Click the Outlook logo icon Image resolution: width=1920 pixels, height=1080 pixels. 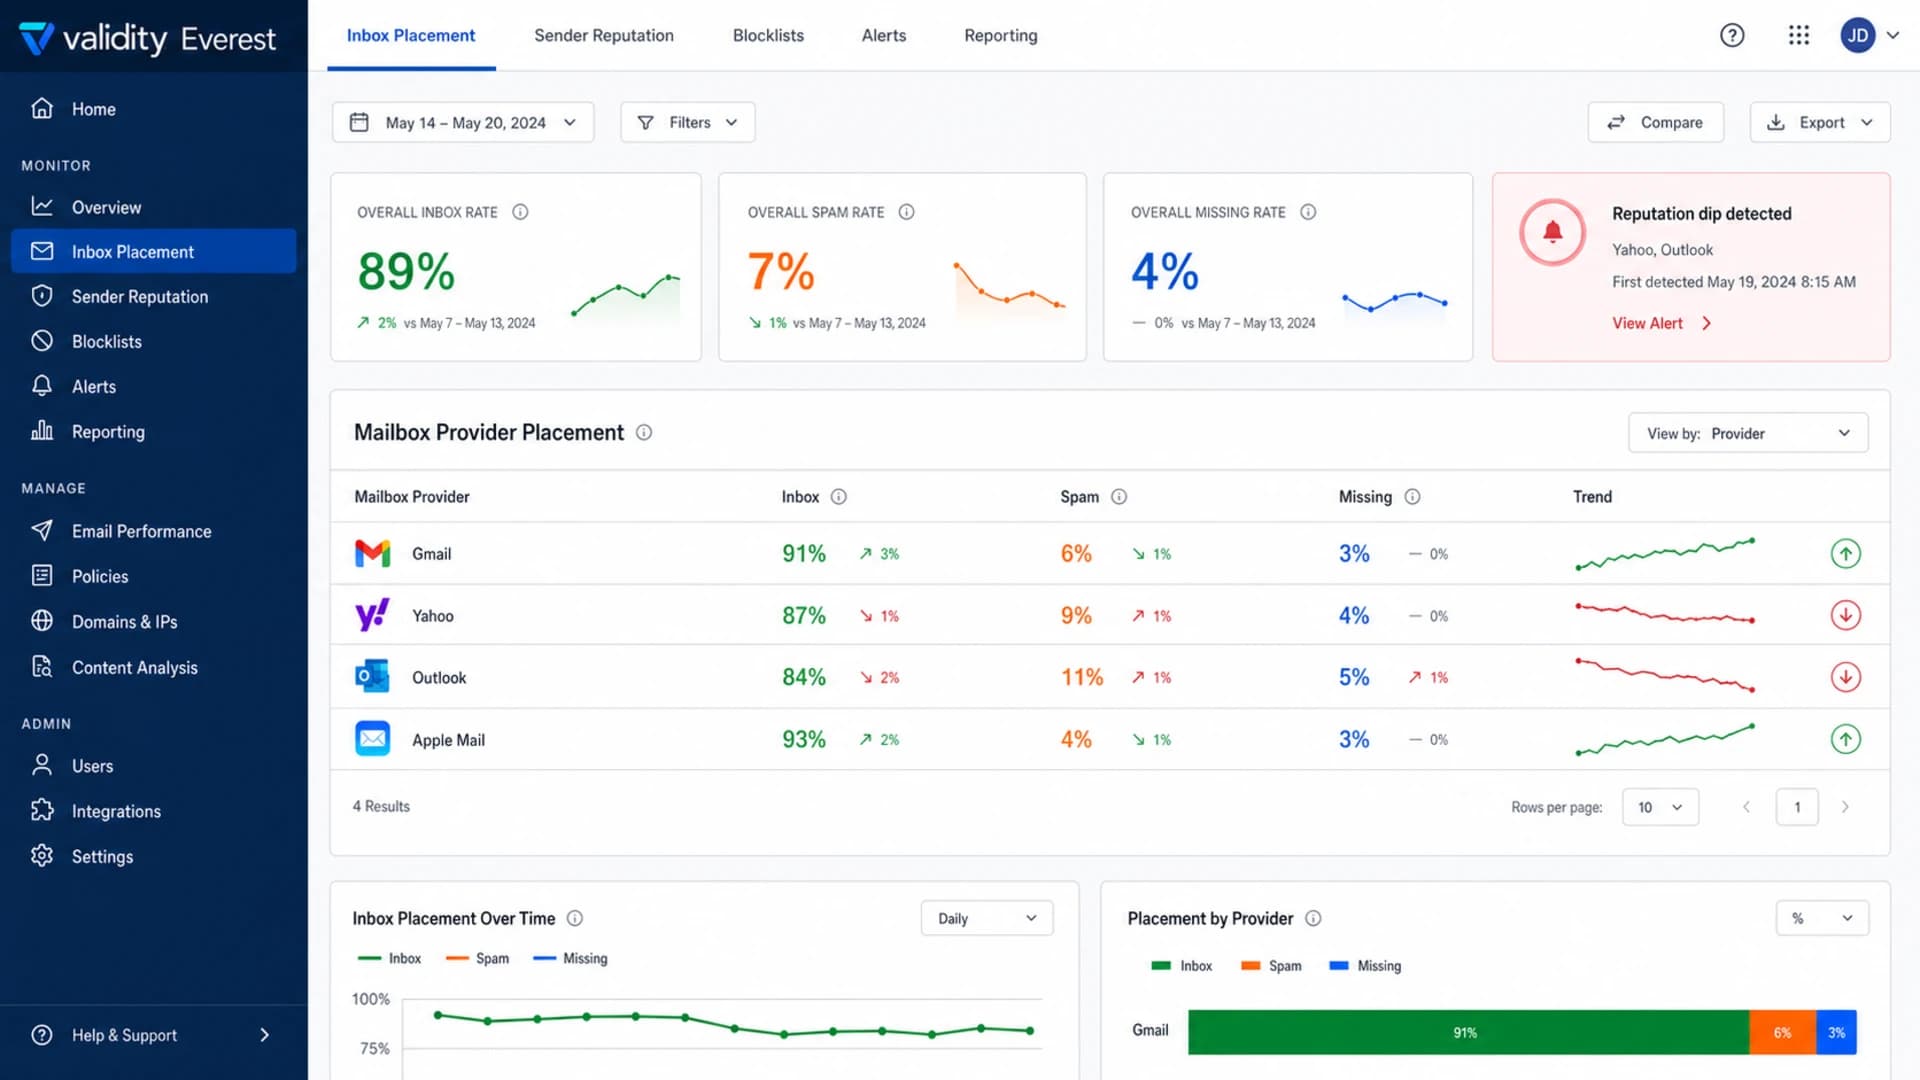coord(373,677)
